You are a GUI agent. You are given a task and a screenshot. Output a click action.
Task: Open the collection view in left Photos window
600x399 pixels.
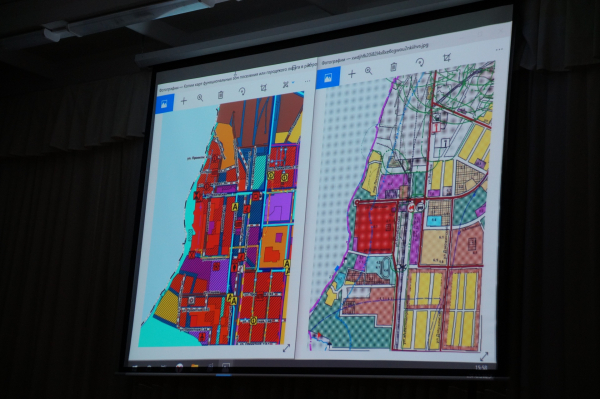(x=165, y=104)
